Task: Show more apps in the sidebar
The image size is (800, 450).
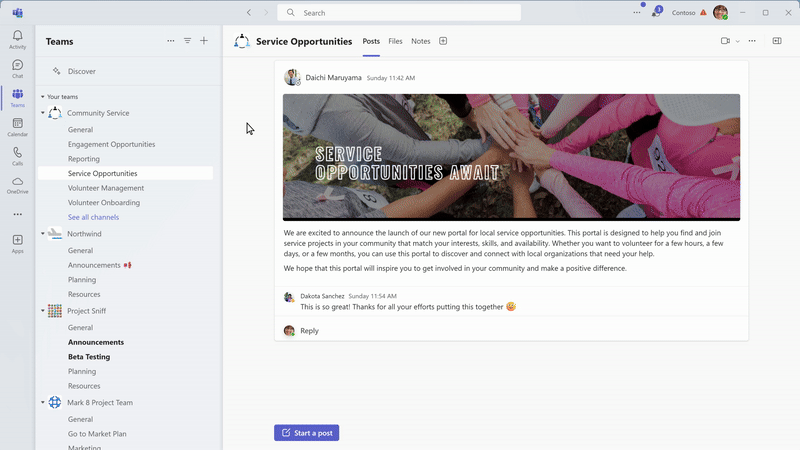Action: pos(17,214)
